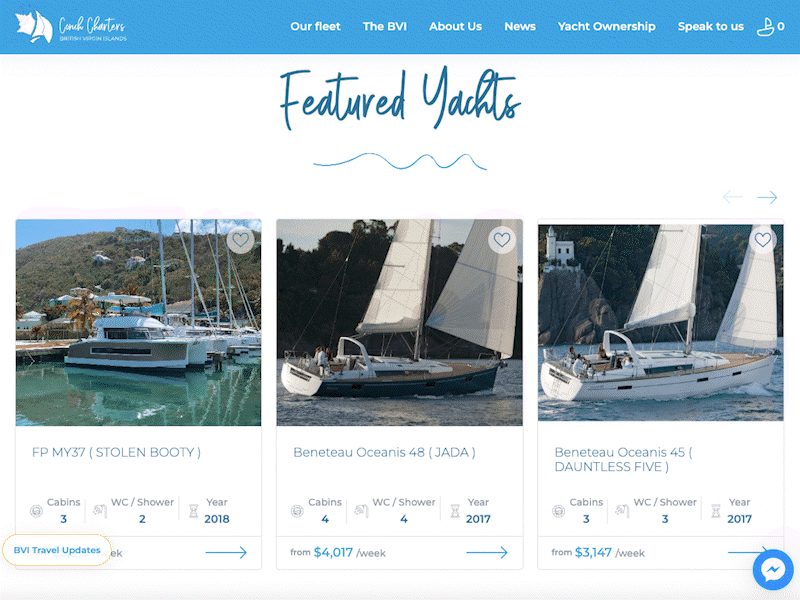This screenshot has width=800, height=600.
Task: Open the Our fleet menu
Action: [315, 27]
